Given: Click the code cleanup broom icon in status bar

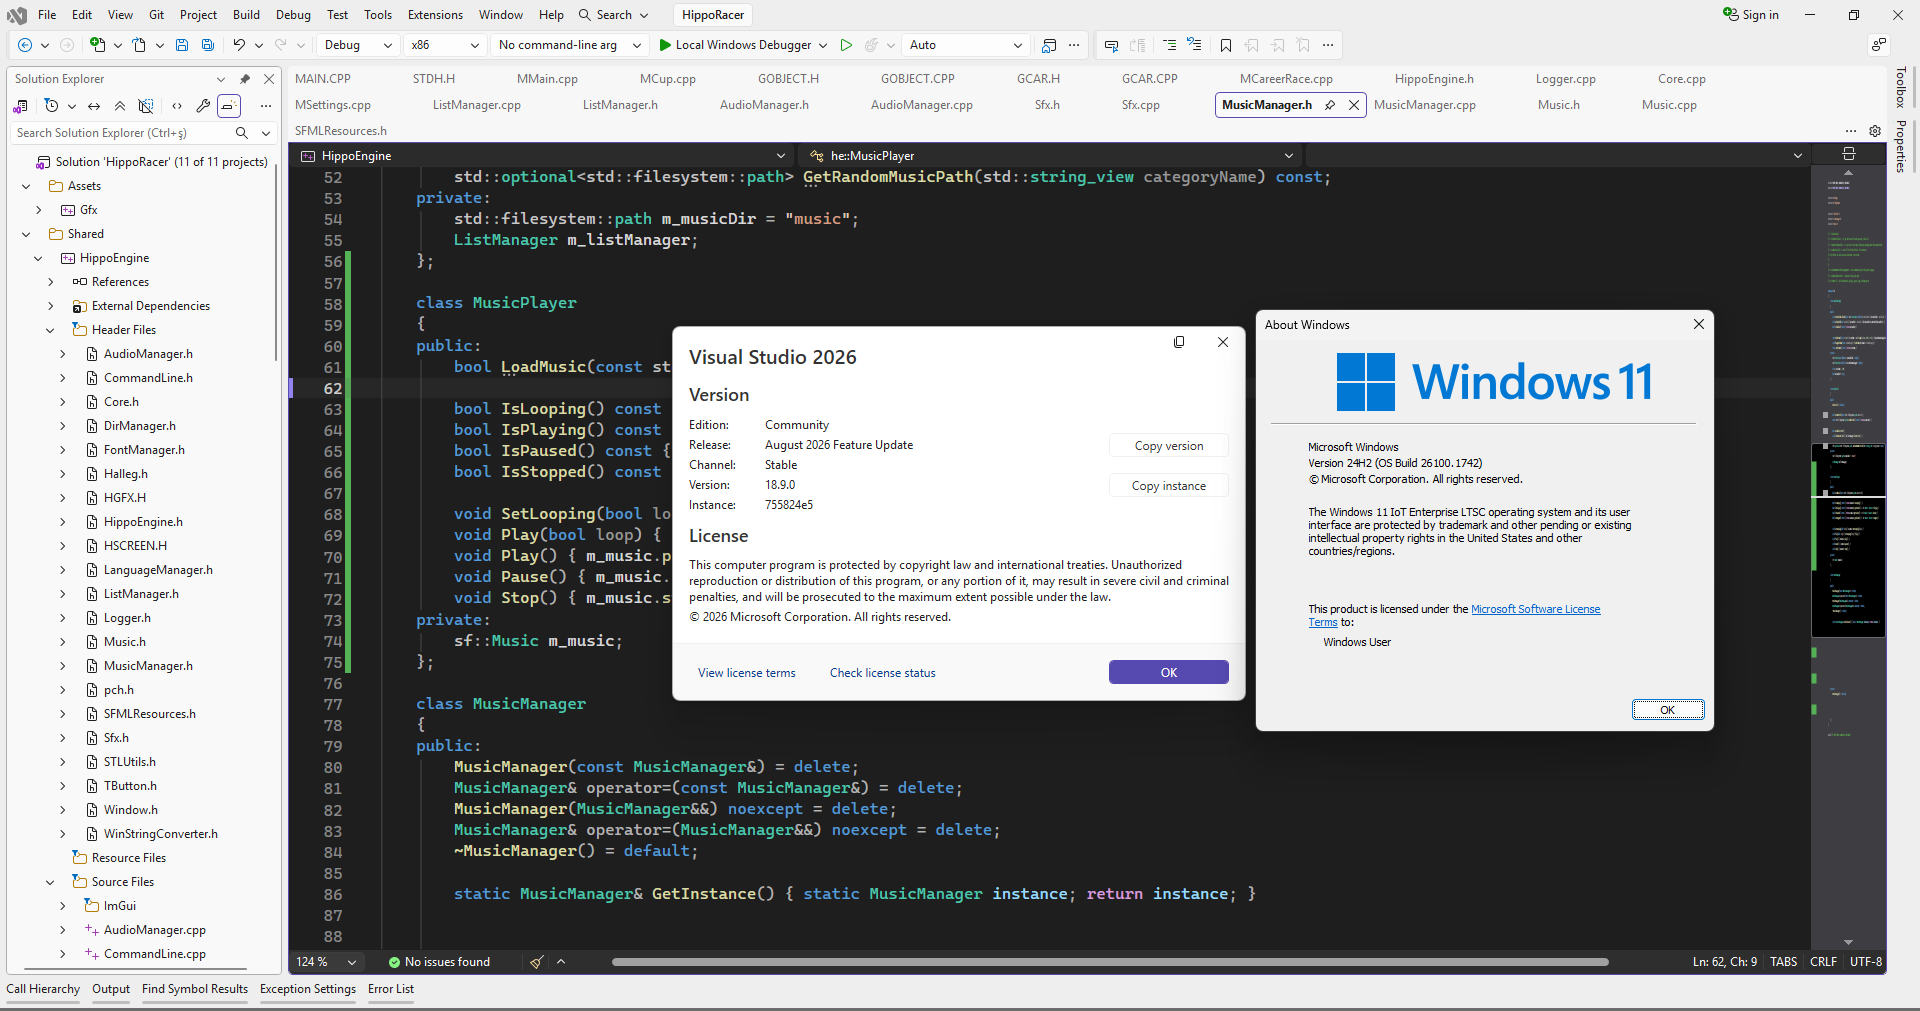Looking at the screenshot, I should point(537,962).
